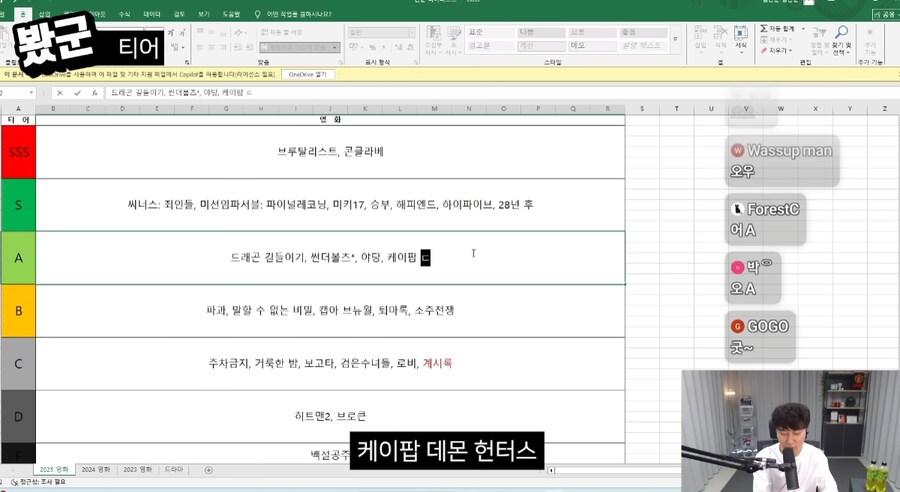Open the Home (홈) ribbon tab

point(23,14)
